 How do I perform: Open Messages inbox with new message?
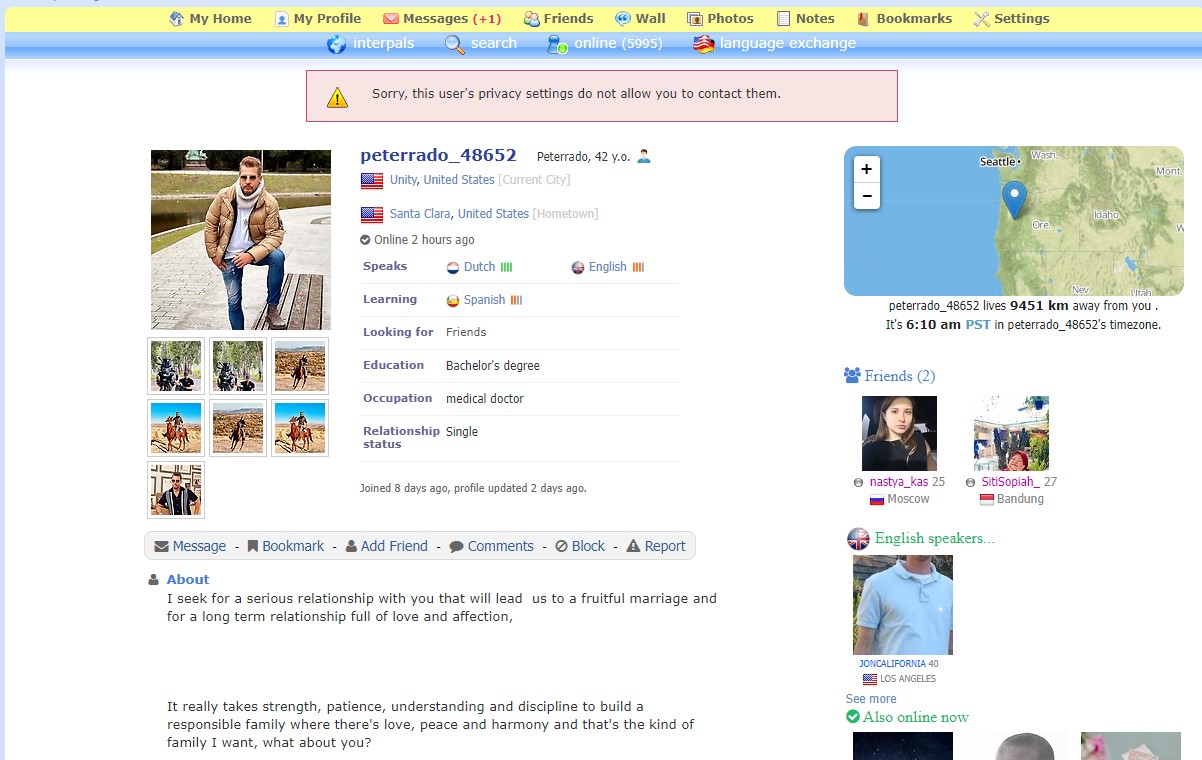coord(442,18)
